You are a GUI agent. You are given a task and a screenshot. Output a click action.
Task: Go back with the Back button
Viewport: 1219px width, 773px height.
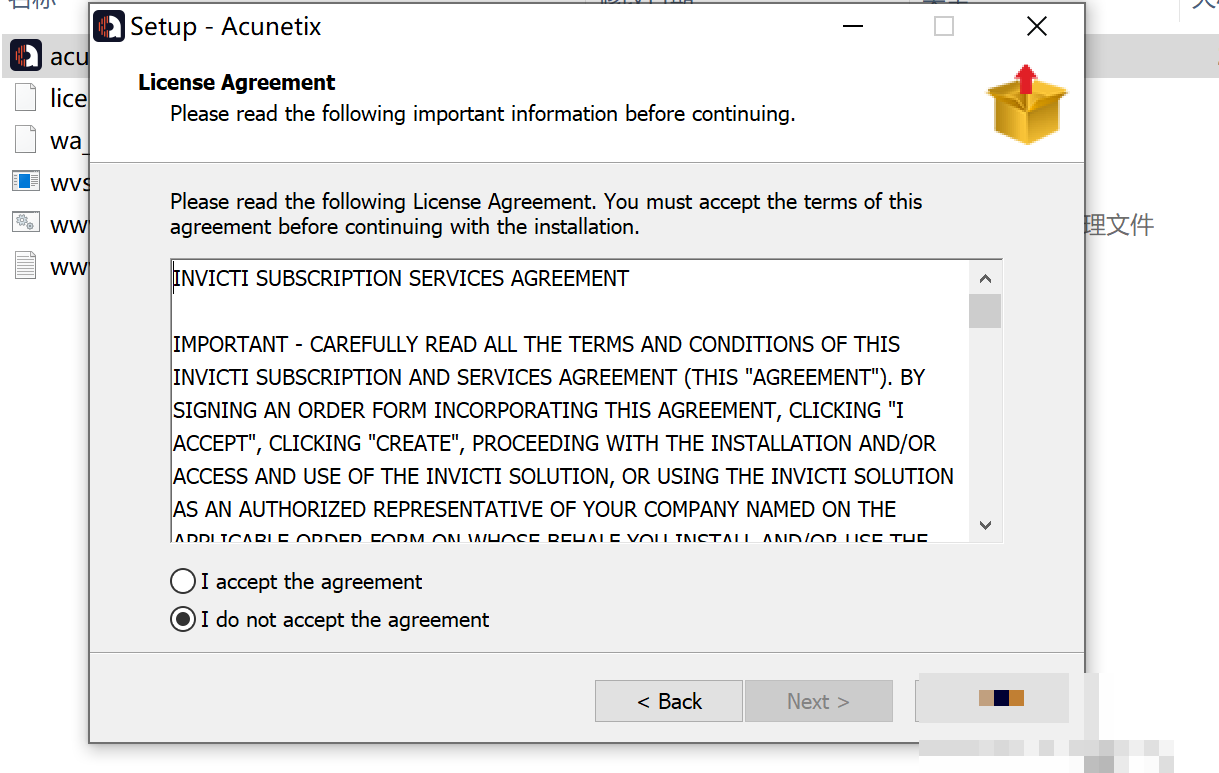669,701
